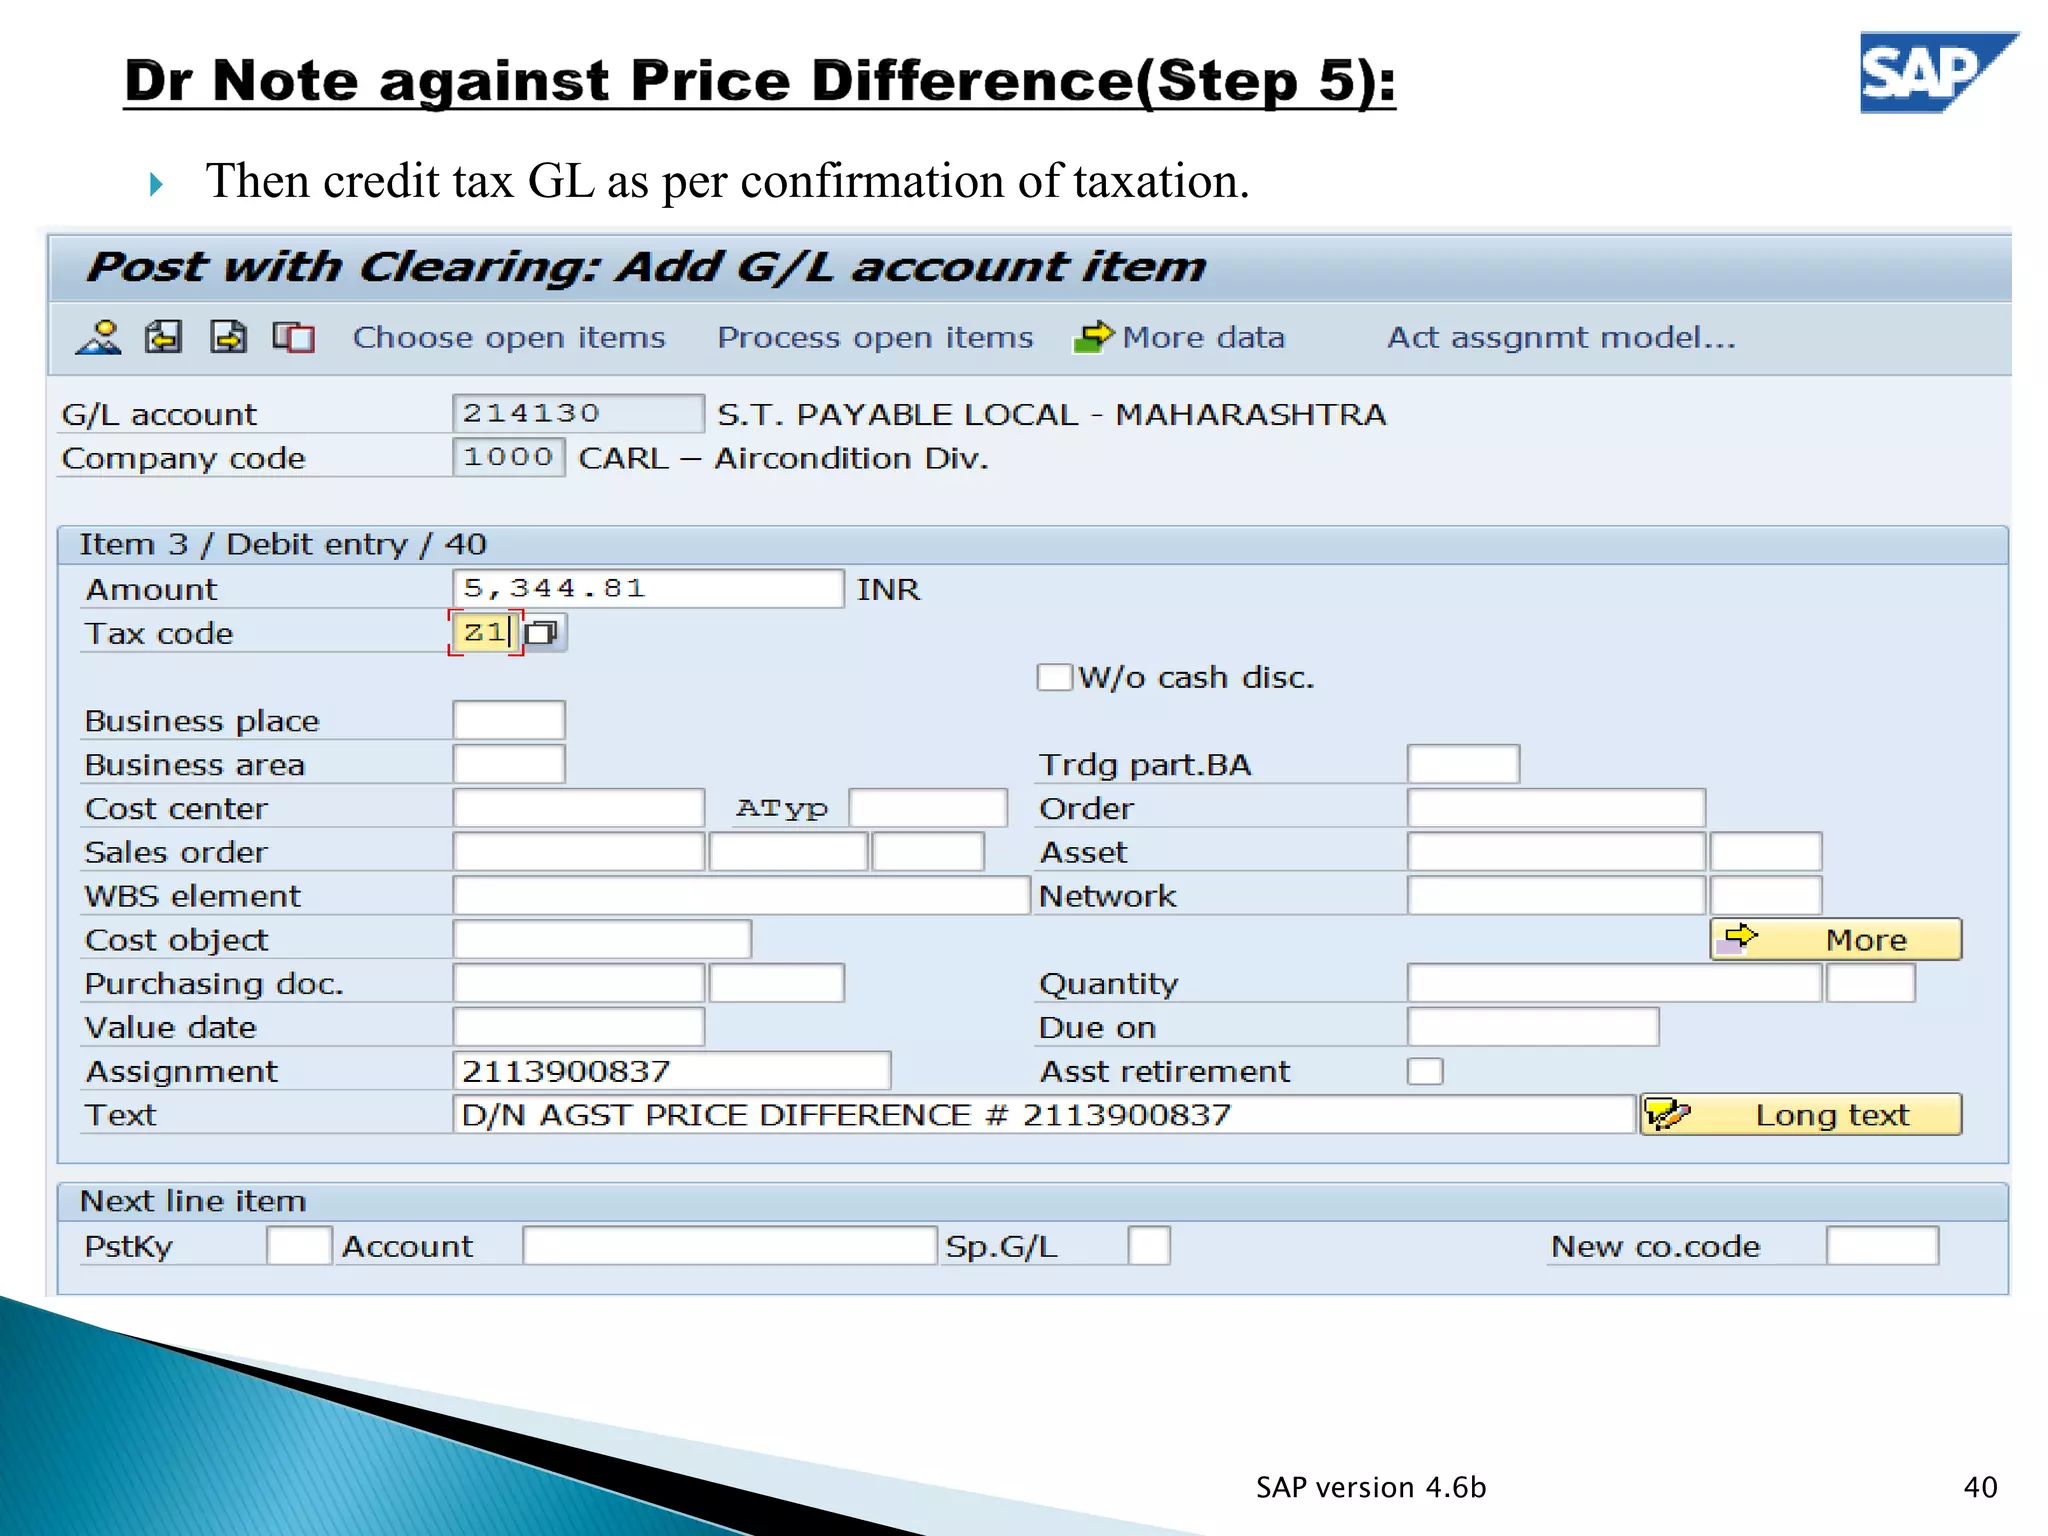Click the More data arrow icon
The image size is (2048, 1536).
coord(1093,338)
